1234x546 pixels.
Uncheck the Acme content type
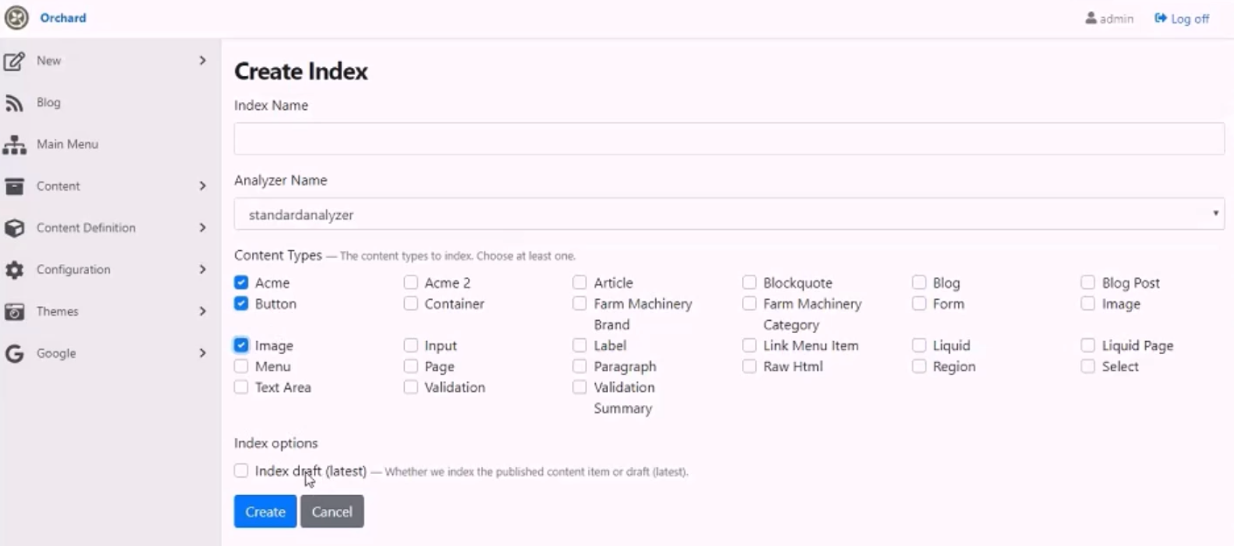[241, 283]
